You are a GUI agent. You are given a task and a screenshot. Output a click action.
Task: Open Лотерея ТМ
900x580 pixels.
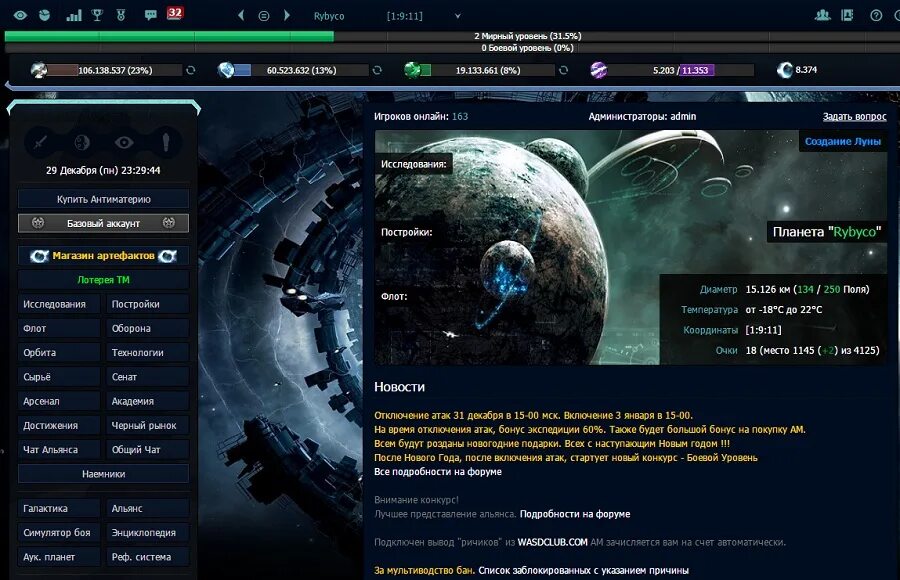click(x=103, y=280)
